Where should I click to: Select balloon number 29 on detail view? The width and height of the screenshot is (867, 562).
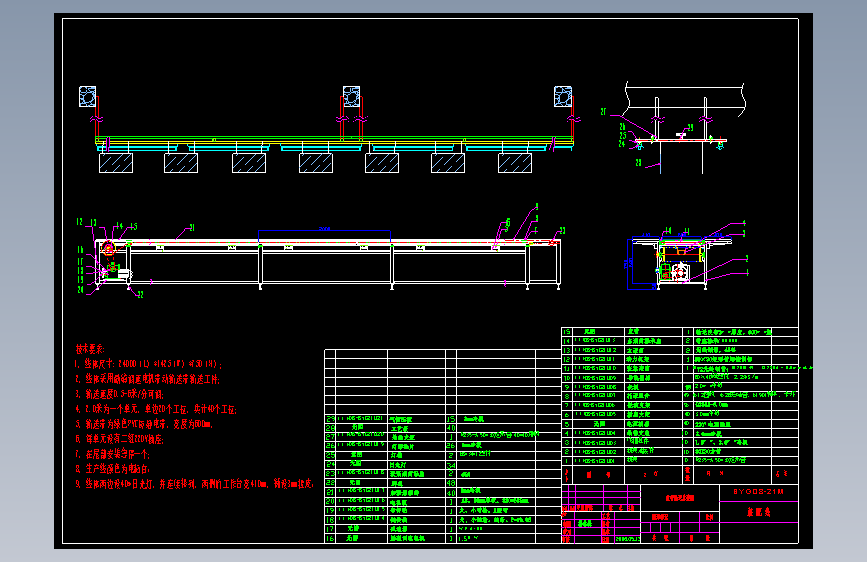click(690, 127)
